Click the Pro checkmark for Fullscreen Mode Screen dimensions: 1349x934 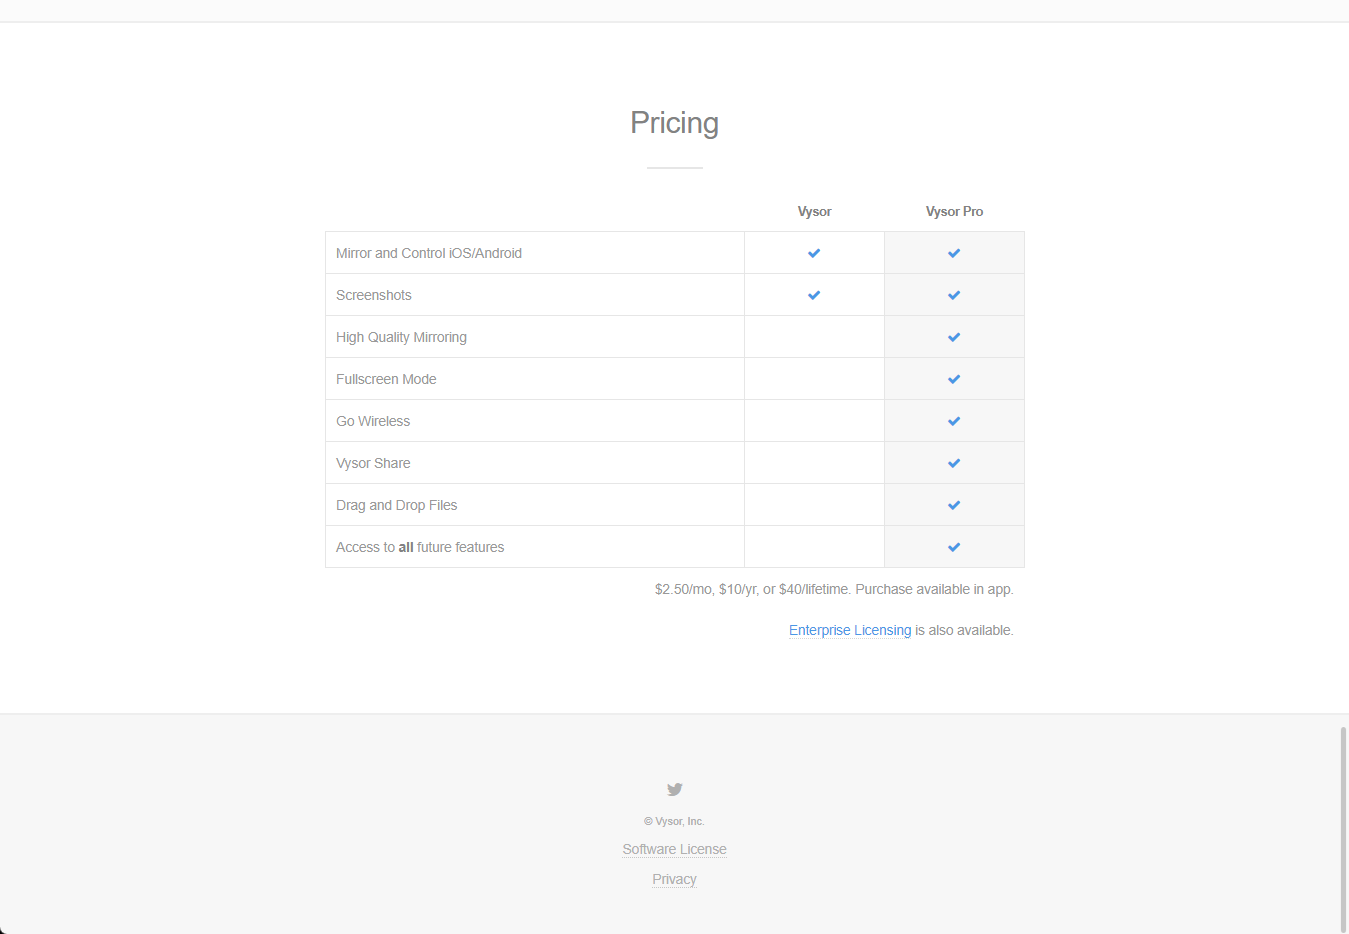pos(954,379)
